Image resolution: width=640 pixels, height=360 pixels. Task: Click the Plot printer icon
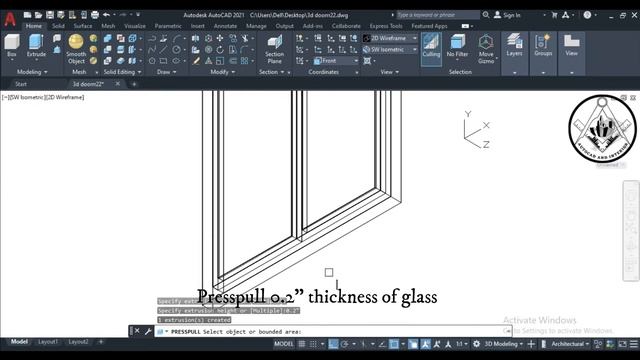click(95, 15)
